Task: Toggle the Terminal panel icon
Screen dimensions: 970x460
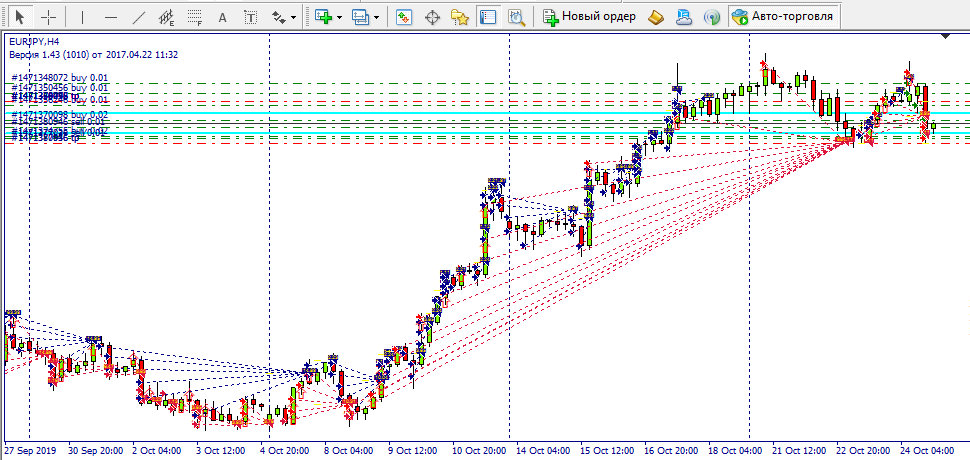Action: pyautogui.click(x=488, y=17)
